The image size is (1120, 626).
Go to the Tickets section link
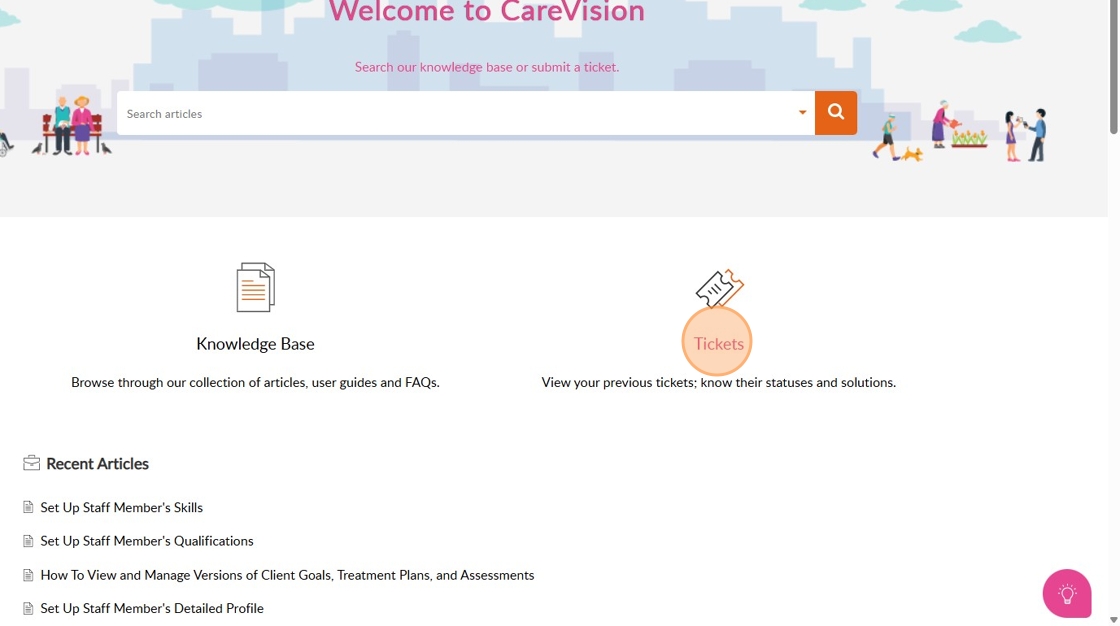coord(719,344)
